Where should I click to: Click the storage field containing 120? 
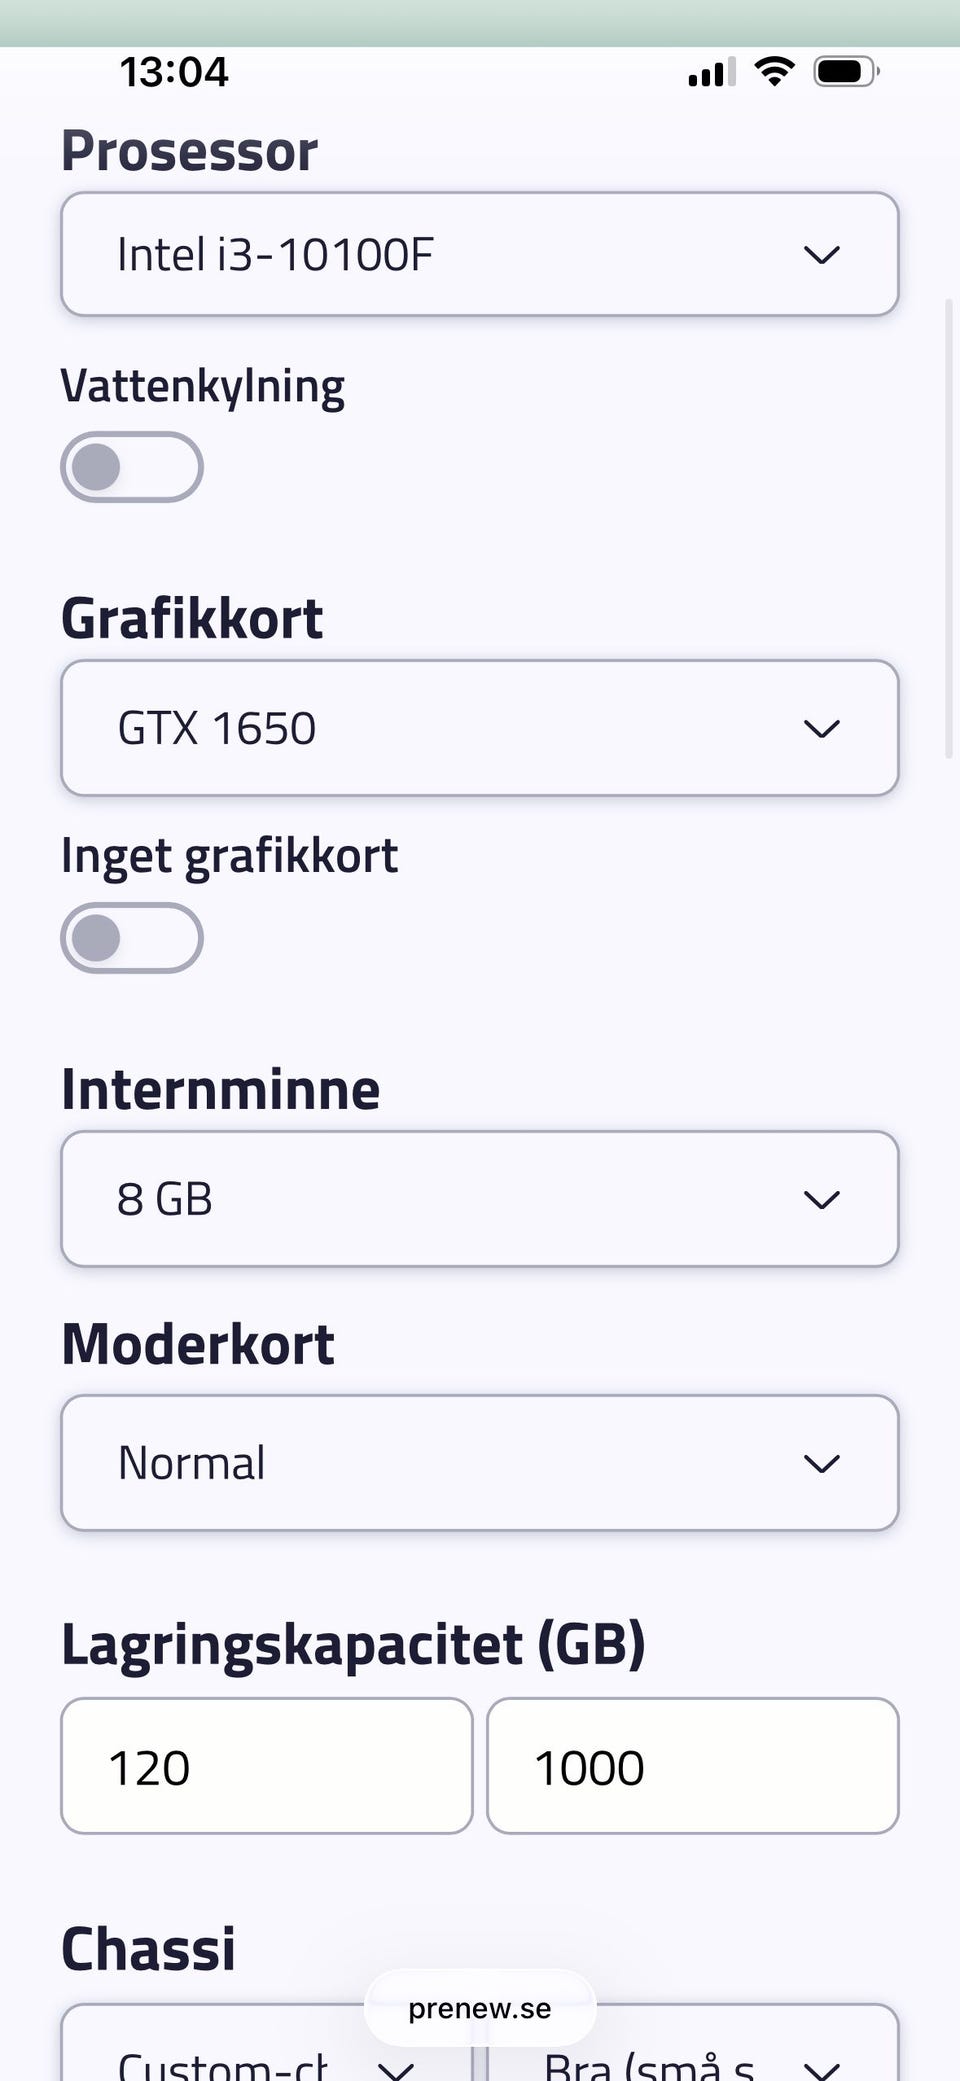click(x=266, y=1766)
